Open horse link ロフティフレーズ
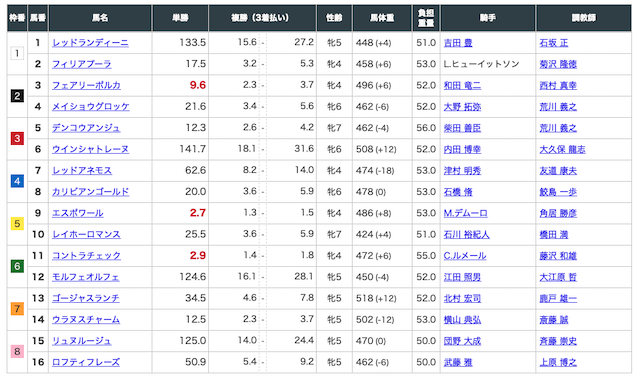The image size is (640, 382). click(86, 362)
